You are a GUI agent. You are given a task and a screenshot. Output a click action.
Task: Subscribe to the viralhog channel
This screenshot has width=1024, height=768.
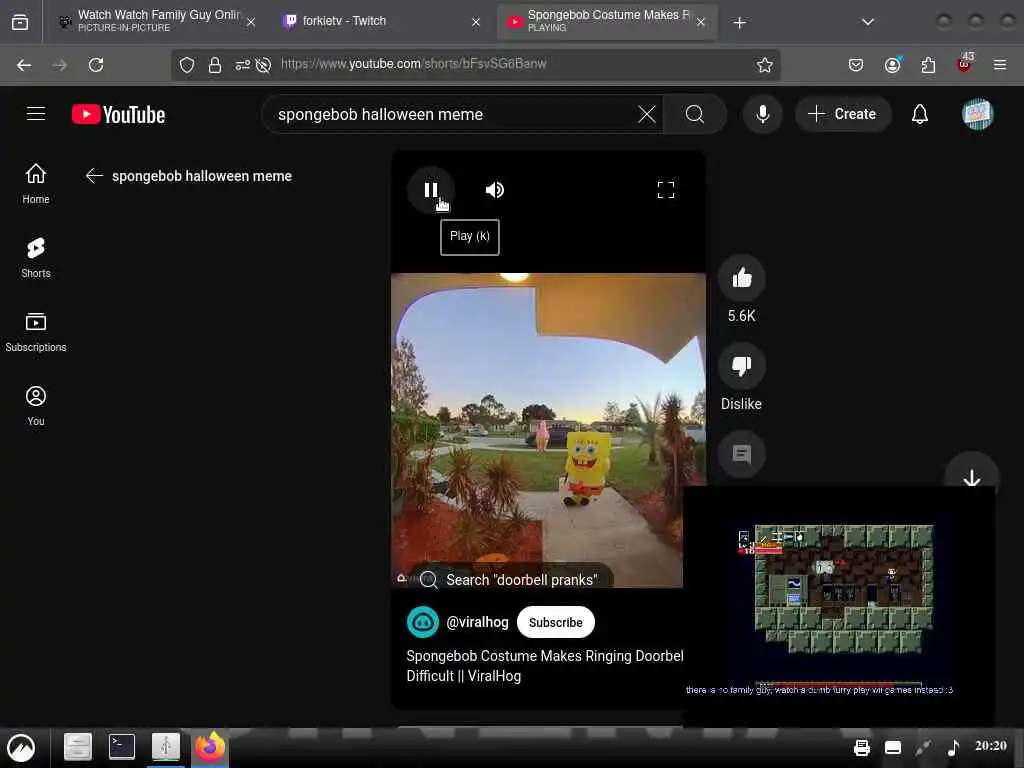555,622
